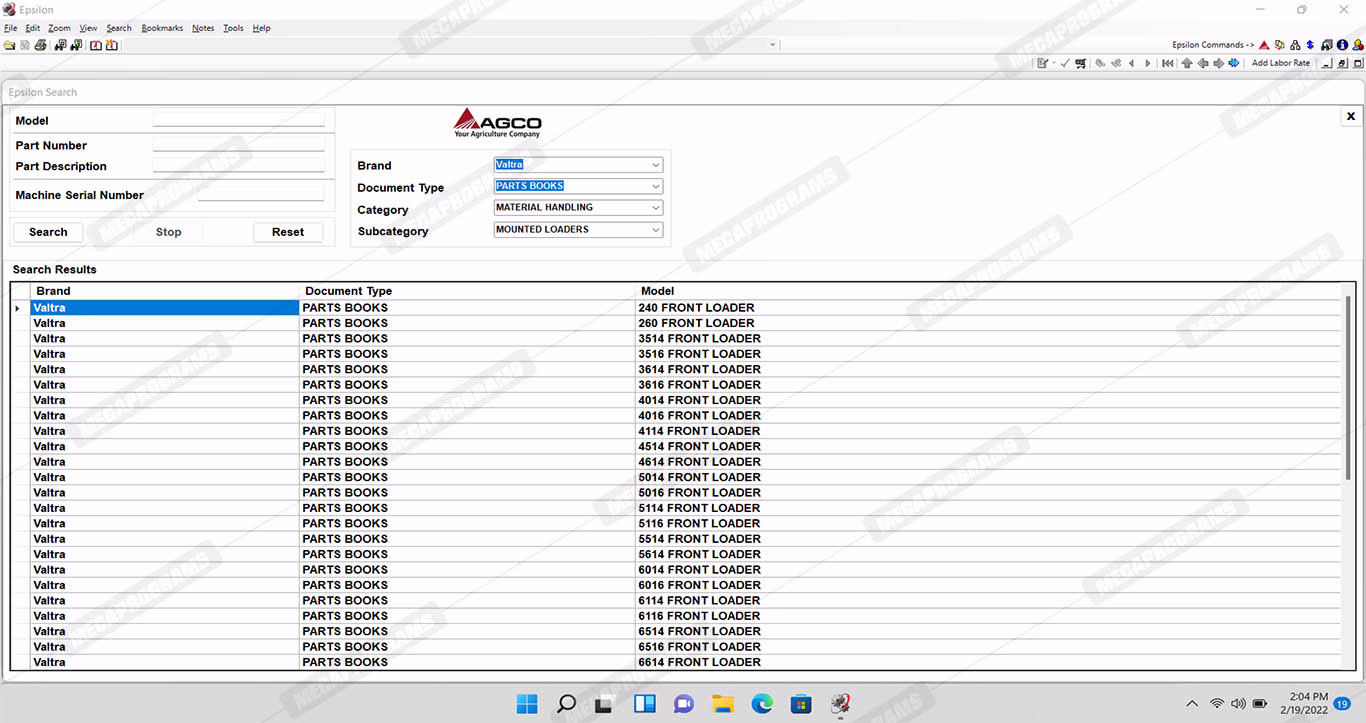
Task: Open the Tools menu
Action: pyautogui.click(x=233, y=28)
